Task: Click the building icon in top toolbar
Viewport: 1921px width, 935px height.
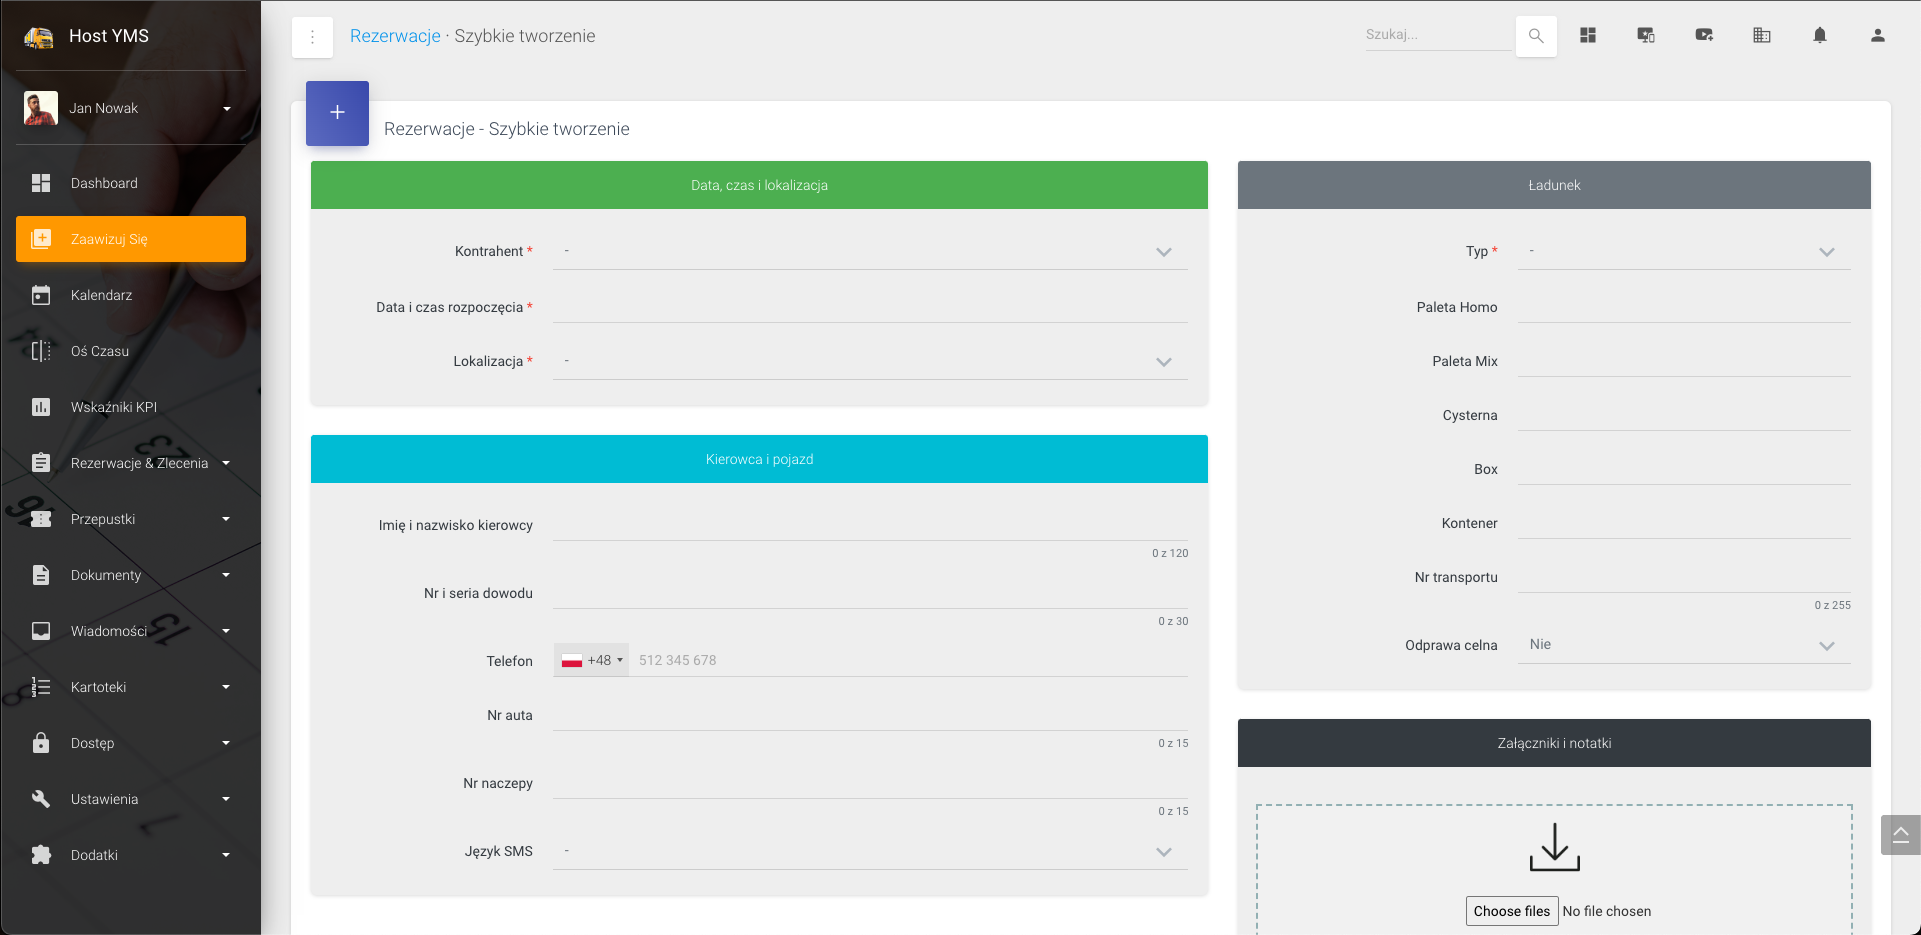Action: [x=1762, y=36]
